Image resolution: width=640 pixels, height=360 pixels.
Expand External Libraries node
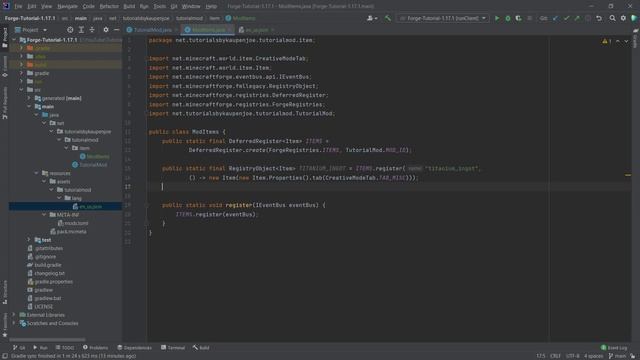14,315
